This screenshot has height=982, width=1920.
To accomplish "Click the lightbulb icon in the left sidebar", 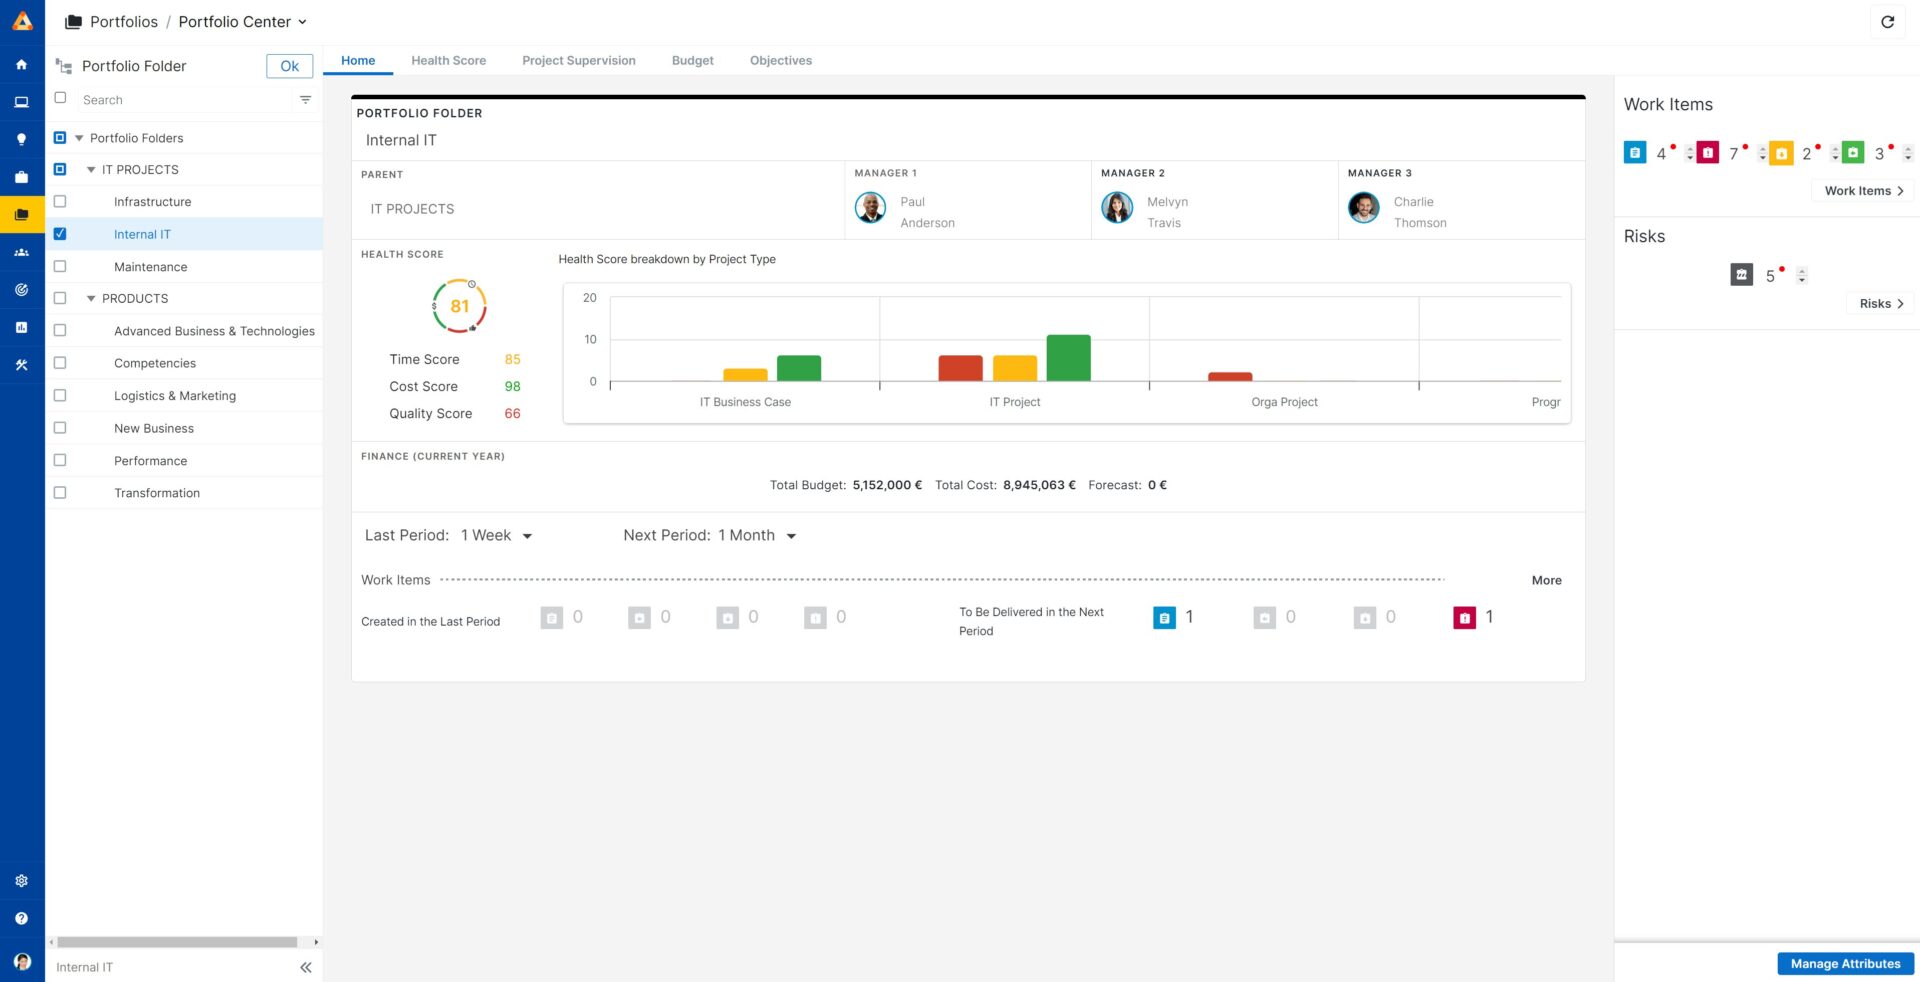I will (x=21, y=140).
